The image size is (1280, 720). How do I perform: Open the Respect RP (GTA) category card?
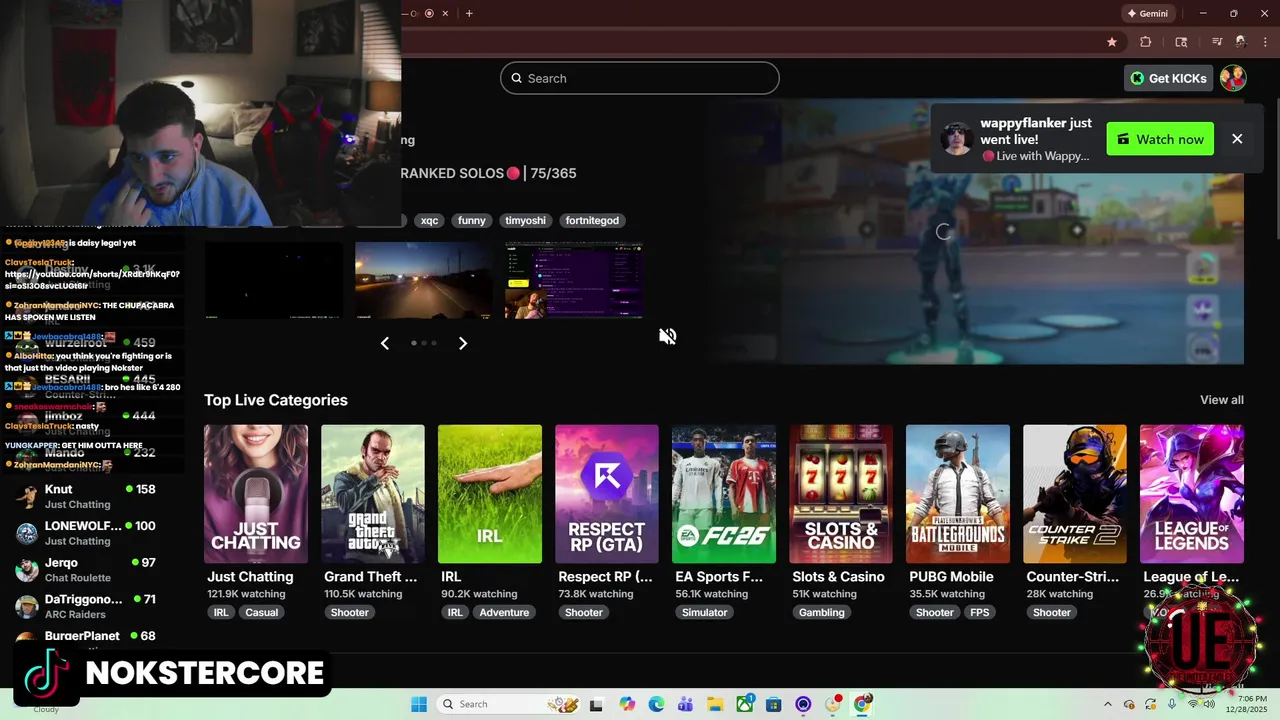[607, 494]
